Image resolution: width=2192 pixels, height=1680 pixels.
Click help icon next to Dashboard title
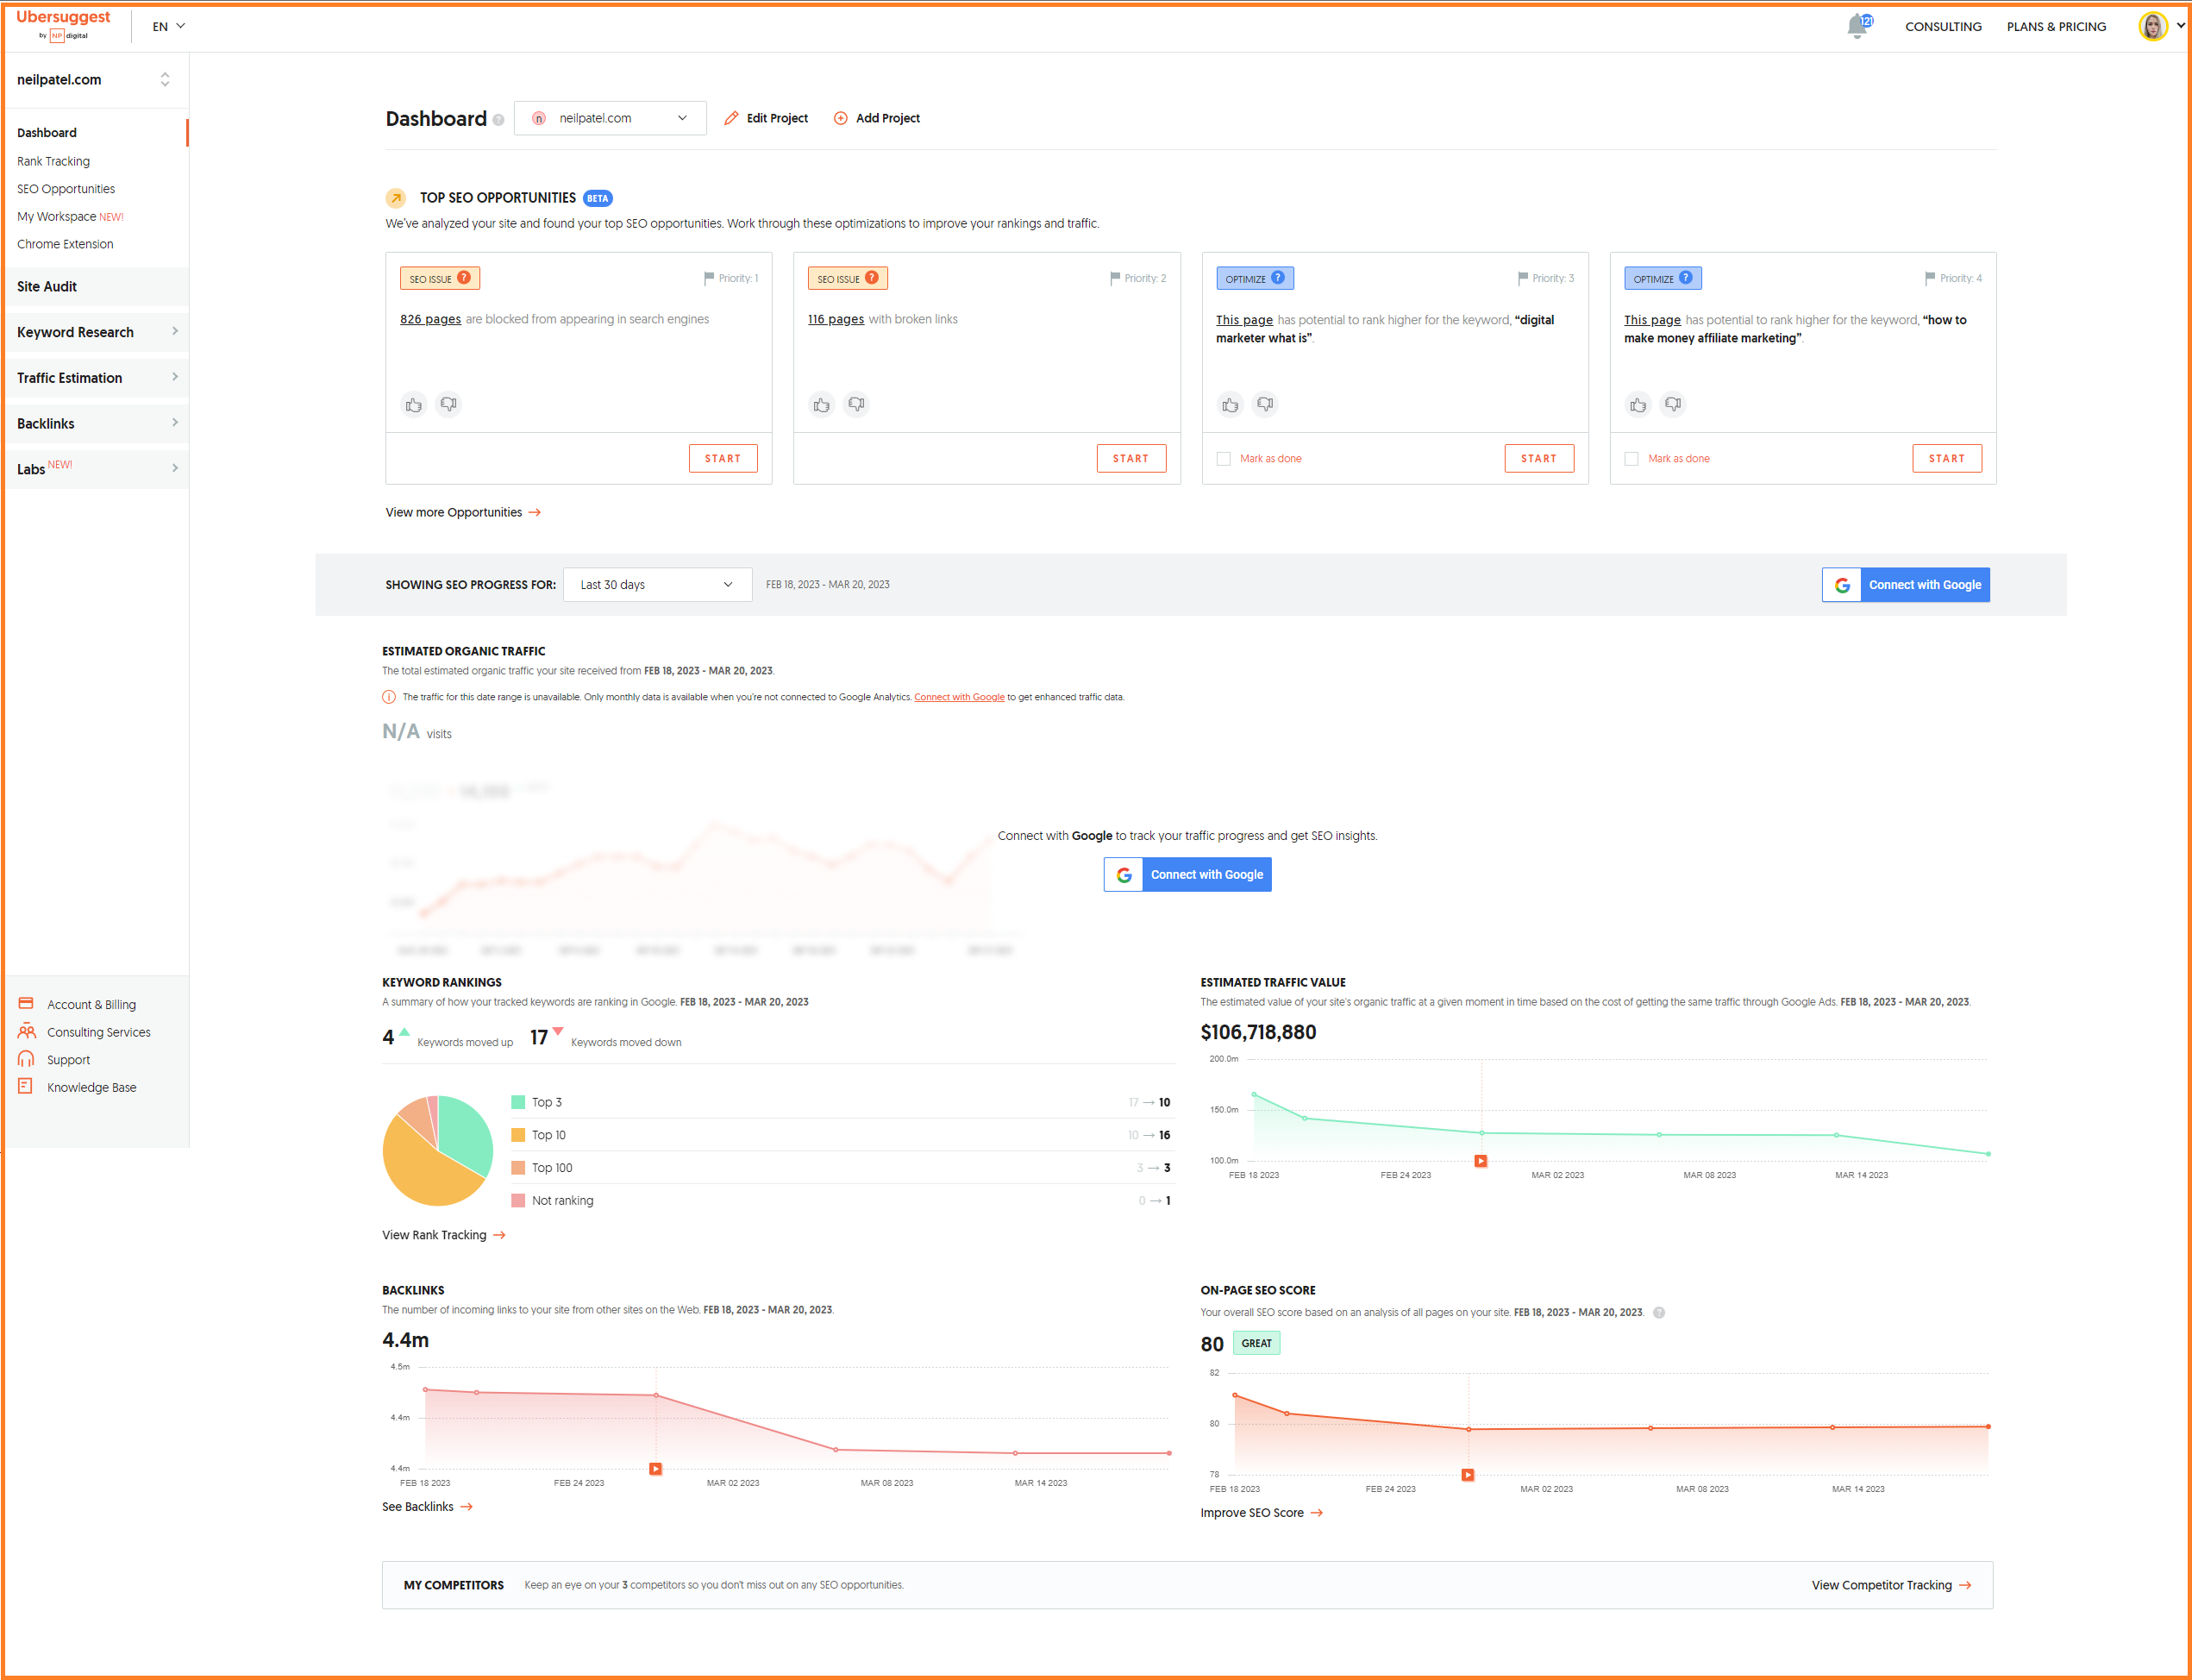(x=498, y=121)
